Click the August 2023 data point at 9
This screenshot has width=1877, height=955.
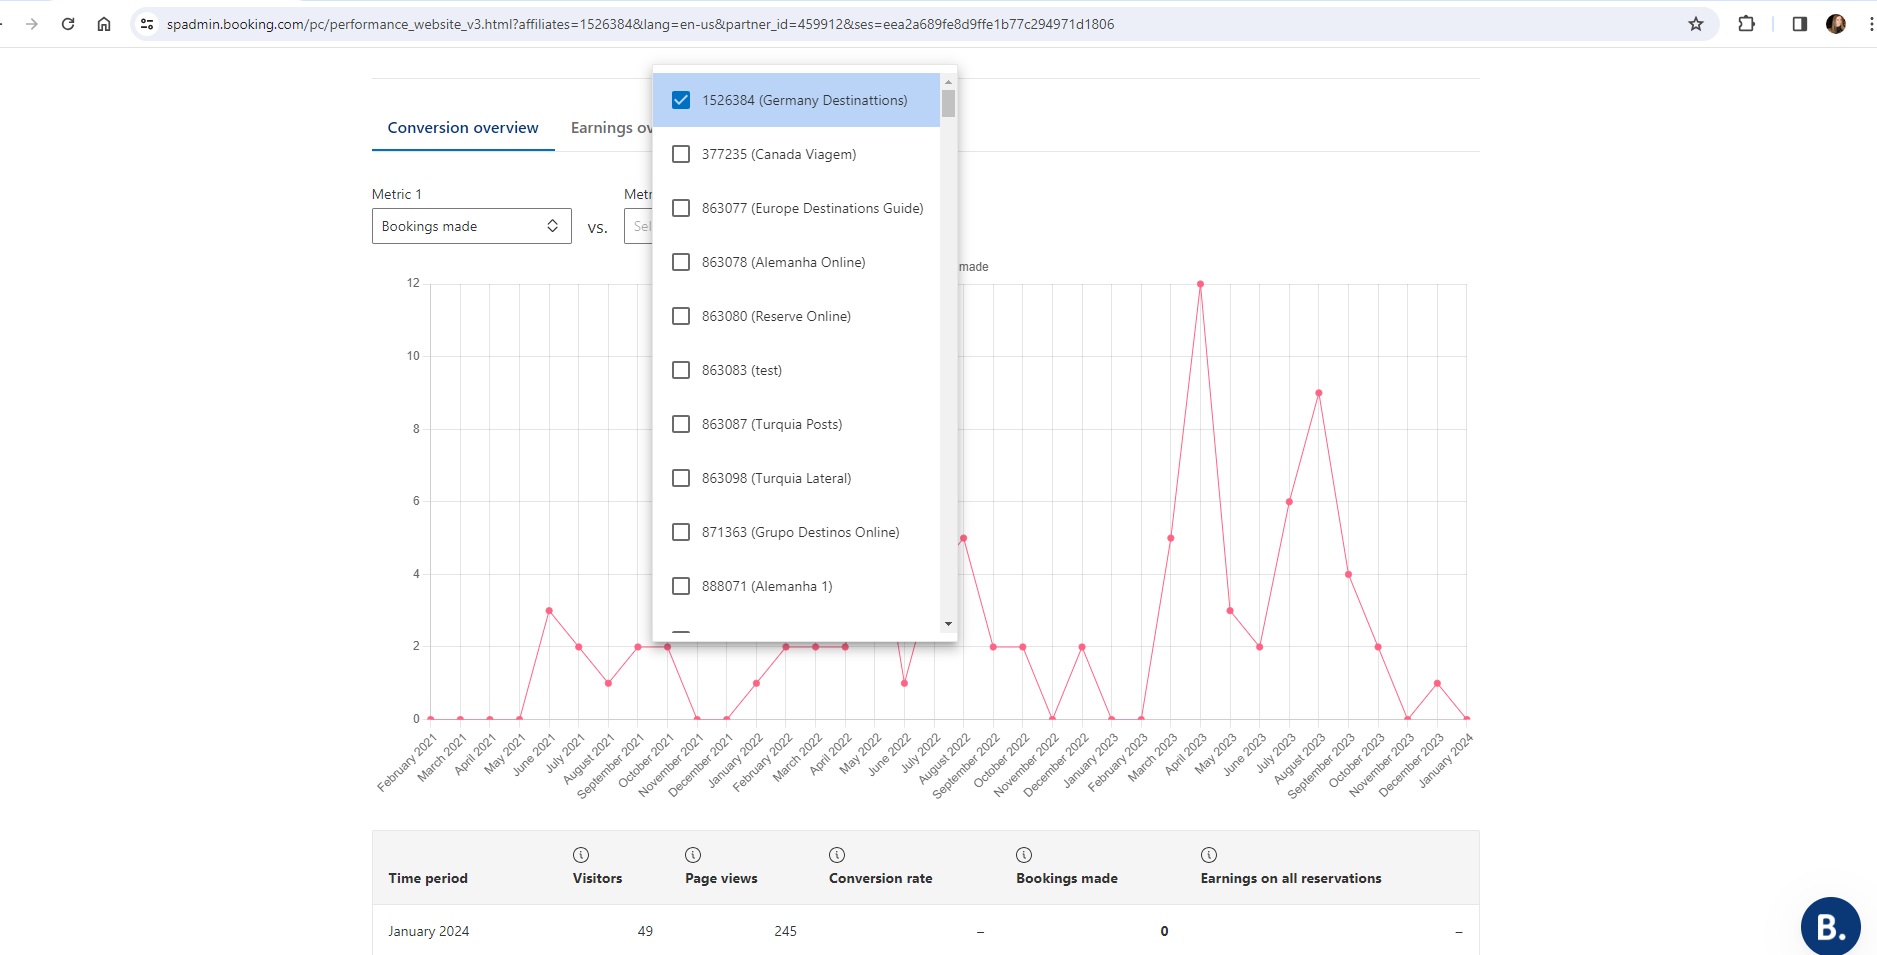pyautogui.click(x=1319, y=393)
